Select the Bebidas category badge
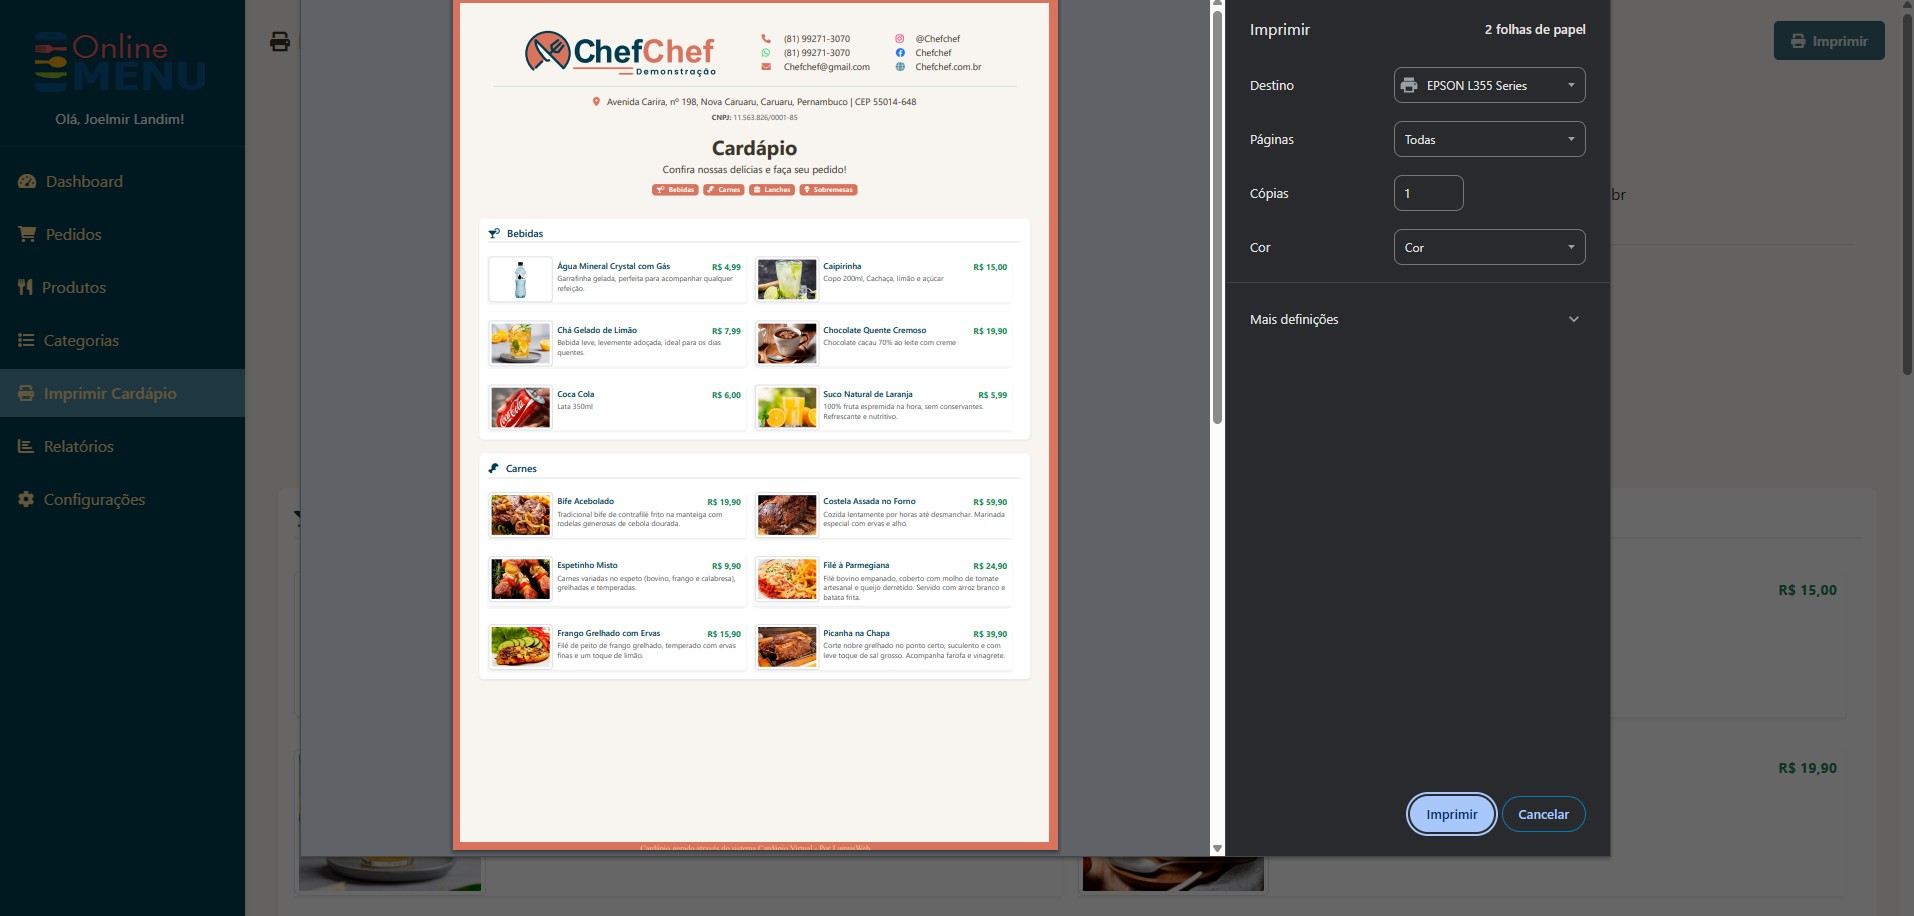Viewport: 1914px width, 916px height. [676, 189]
